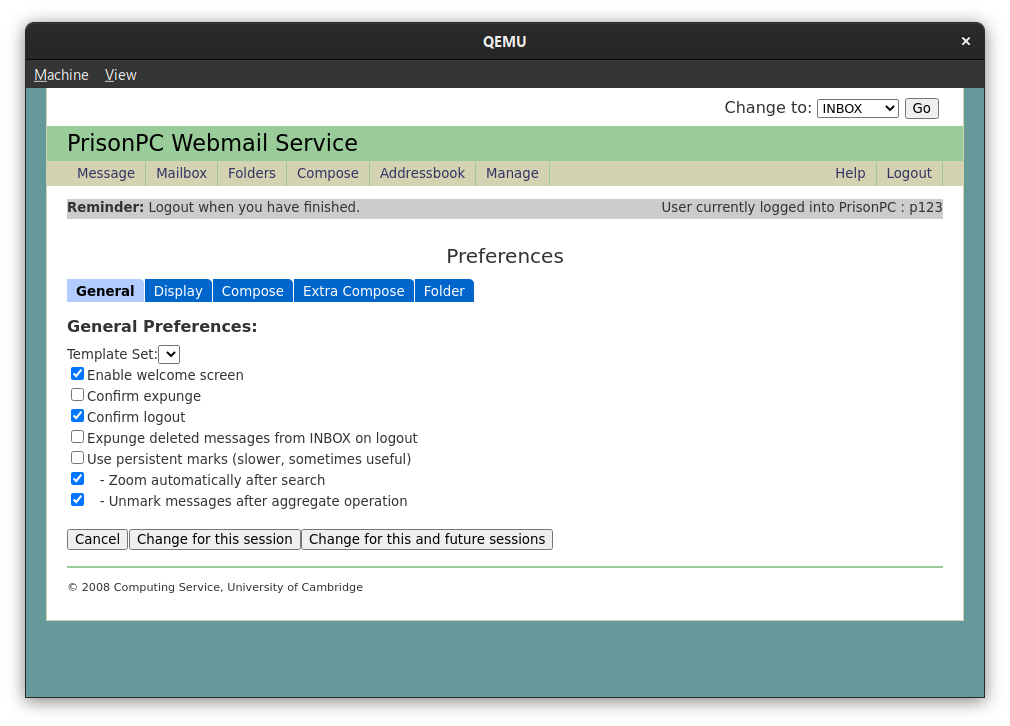
Task: Click the 'PrisonPC Webmail Service' title
Action: pos(213,143)
